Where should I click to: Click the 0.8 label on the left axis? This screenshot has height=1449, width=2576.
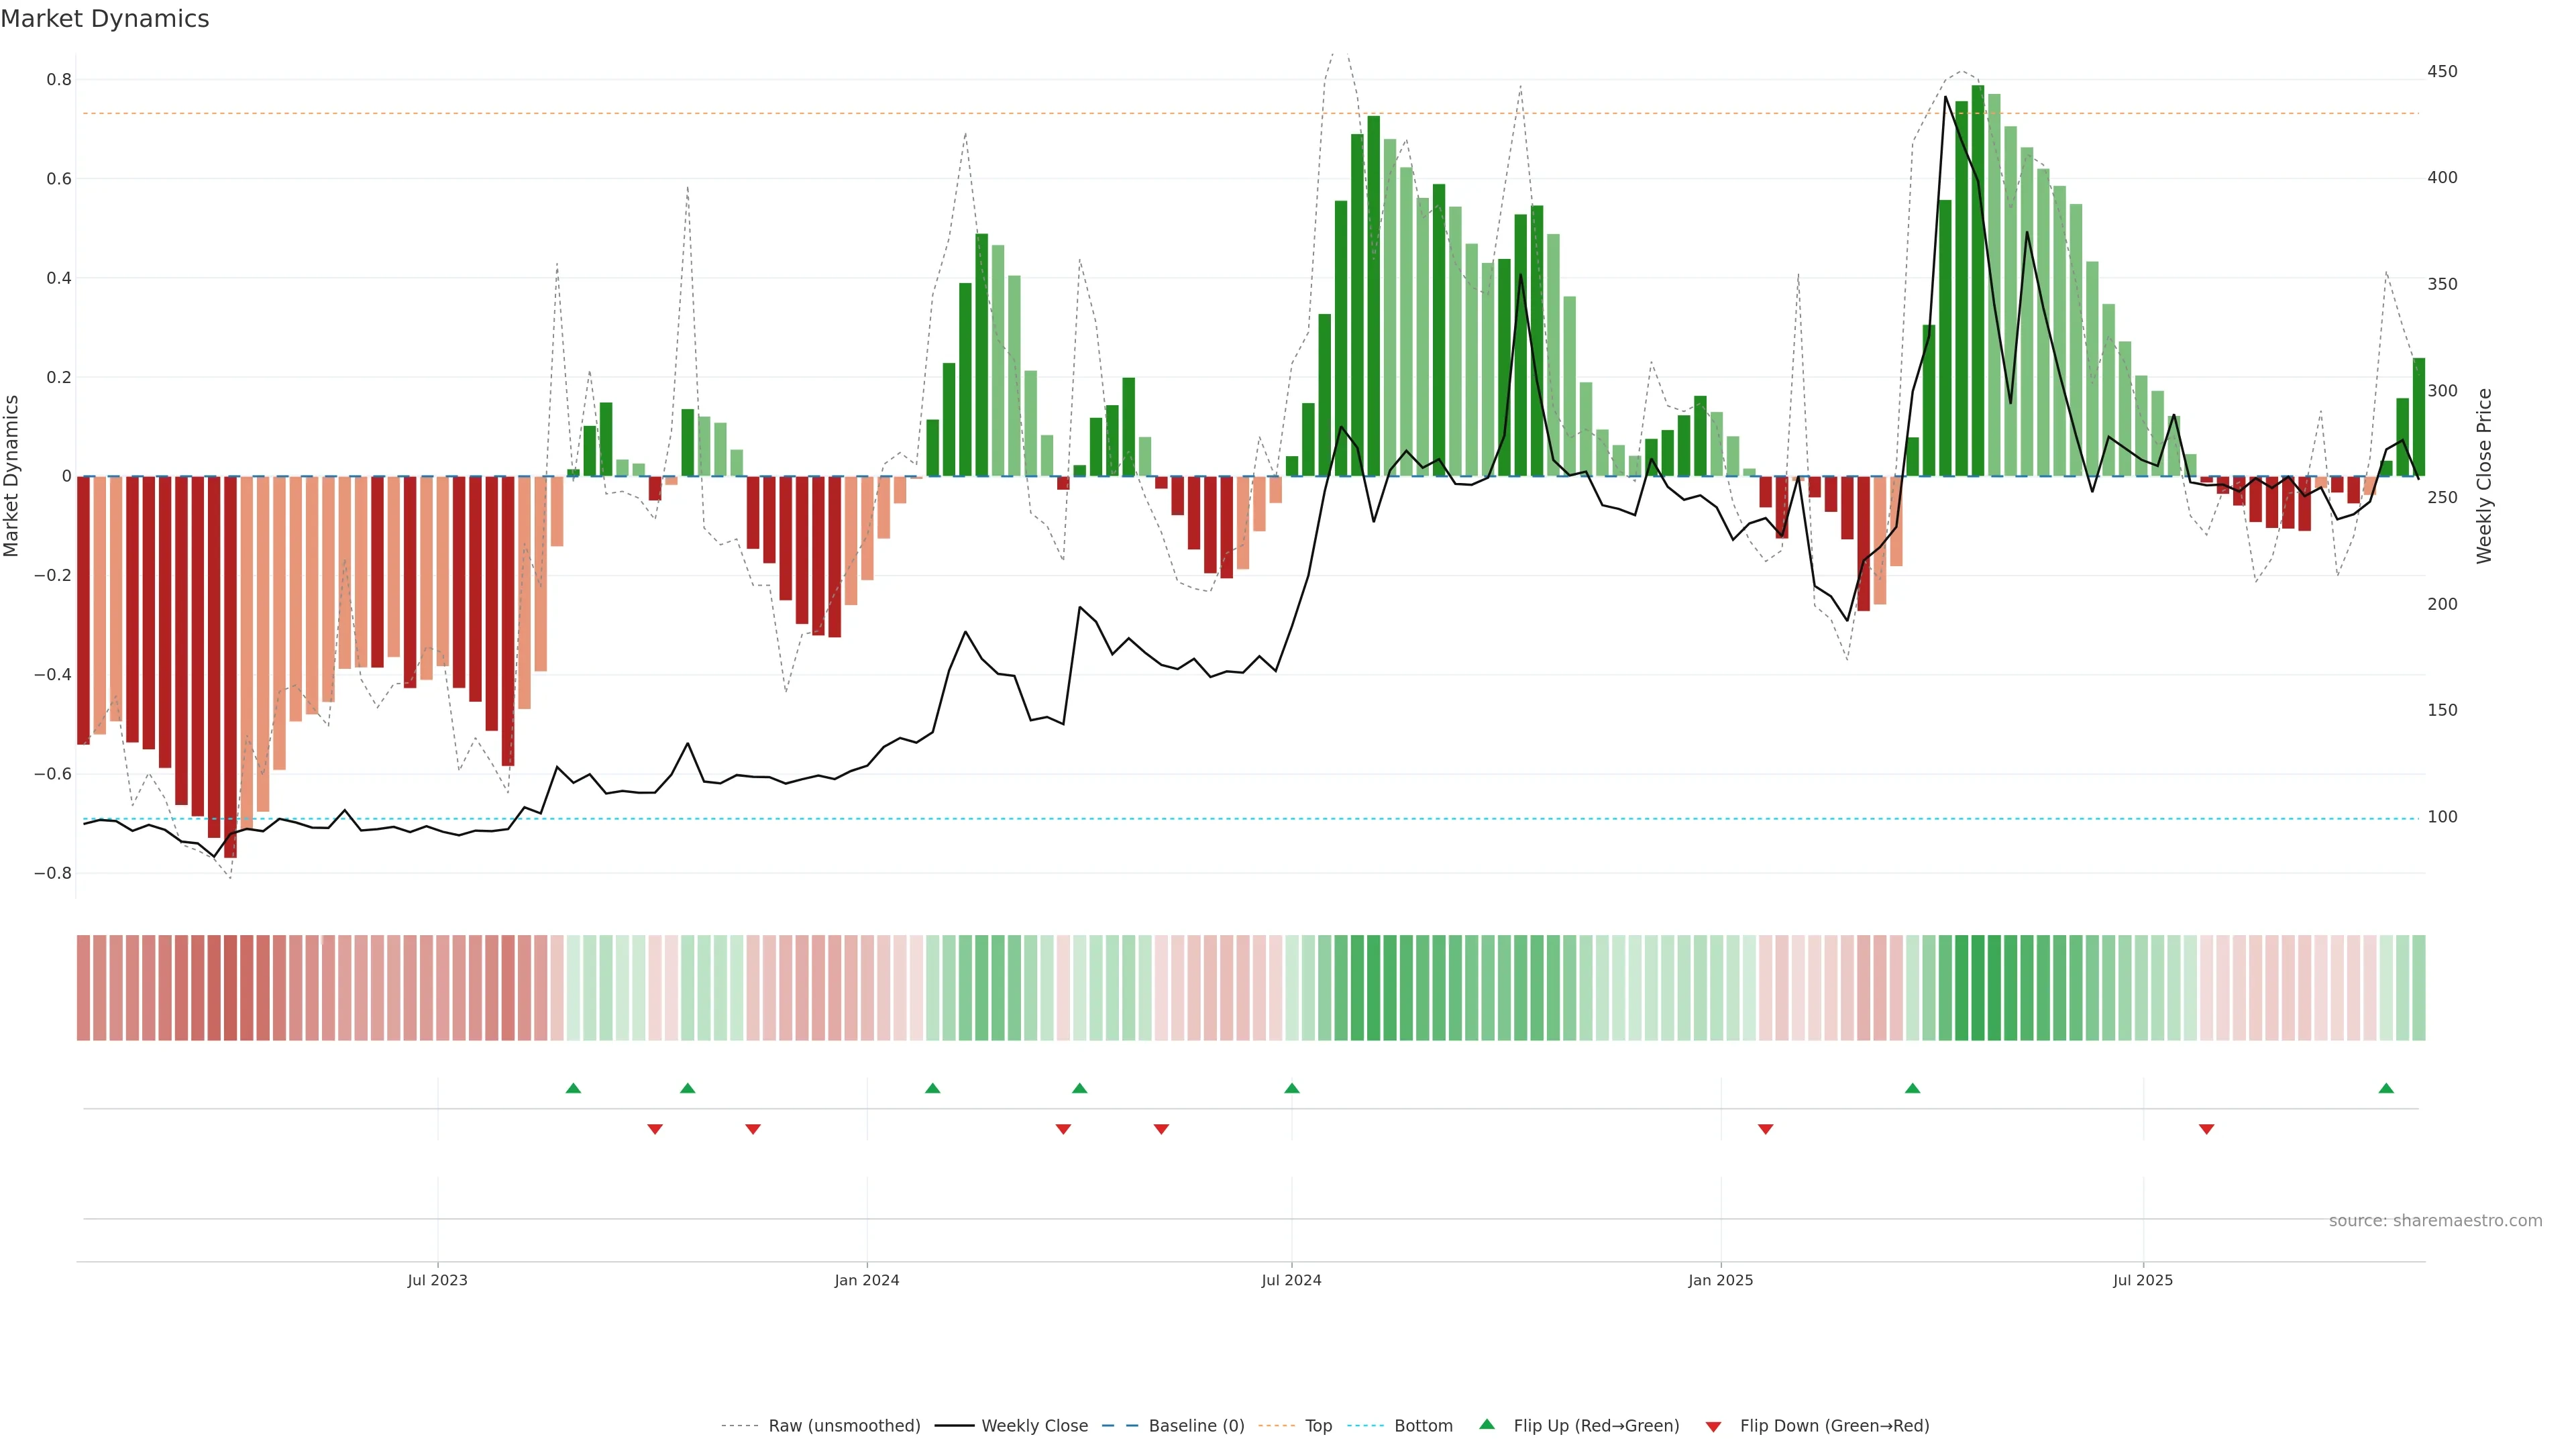59,80
